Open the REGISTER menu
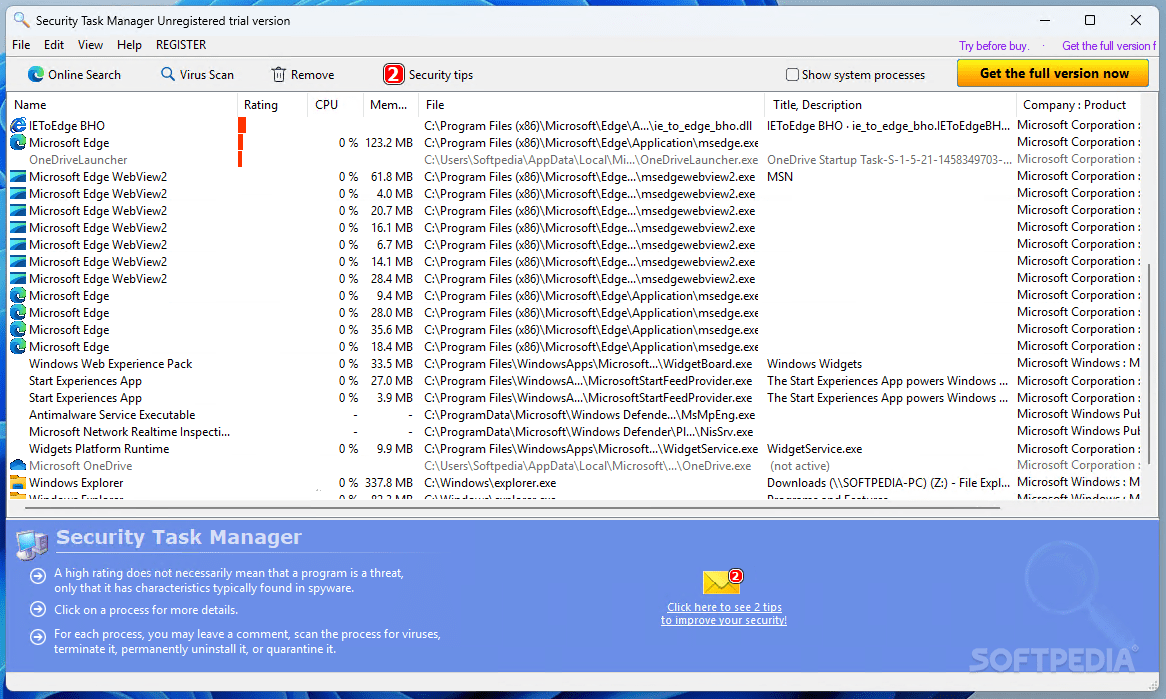This screenshot has width=1166, height=699. pyautogui.click(x=181, y=45)
